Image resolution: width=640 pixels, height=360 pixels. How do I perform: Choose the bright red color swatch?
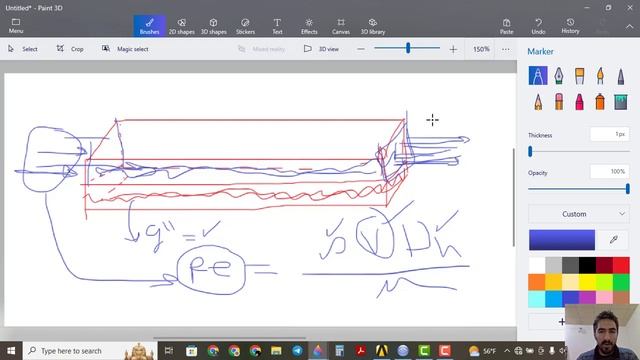pos(621,265)
